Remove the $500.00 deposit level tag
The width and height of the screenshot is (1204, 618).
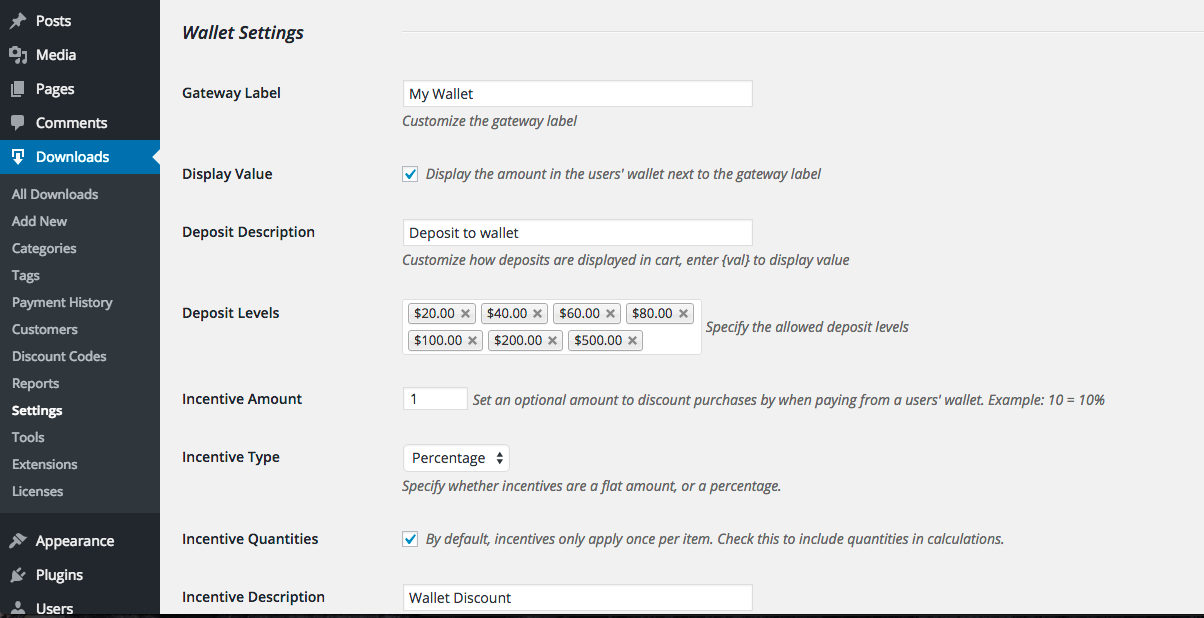click(x=632, y=341)
